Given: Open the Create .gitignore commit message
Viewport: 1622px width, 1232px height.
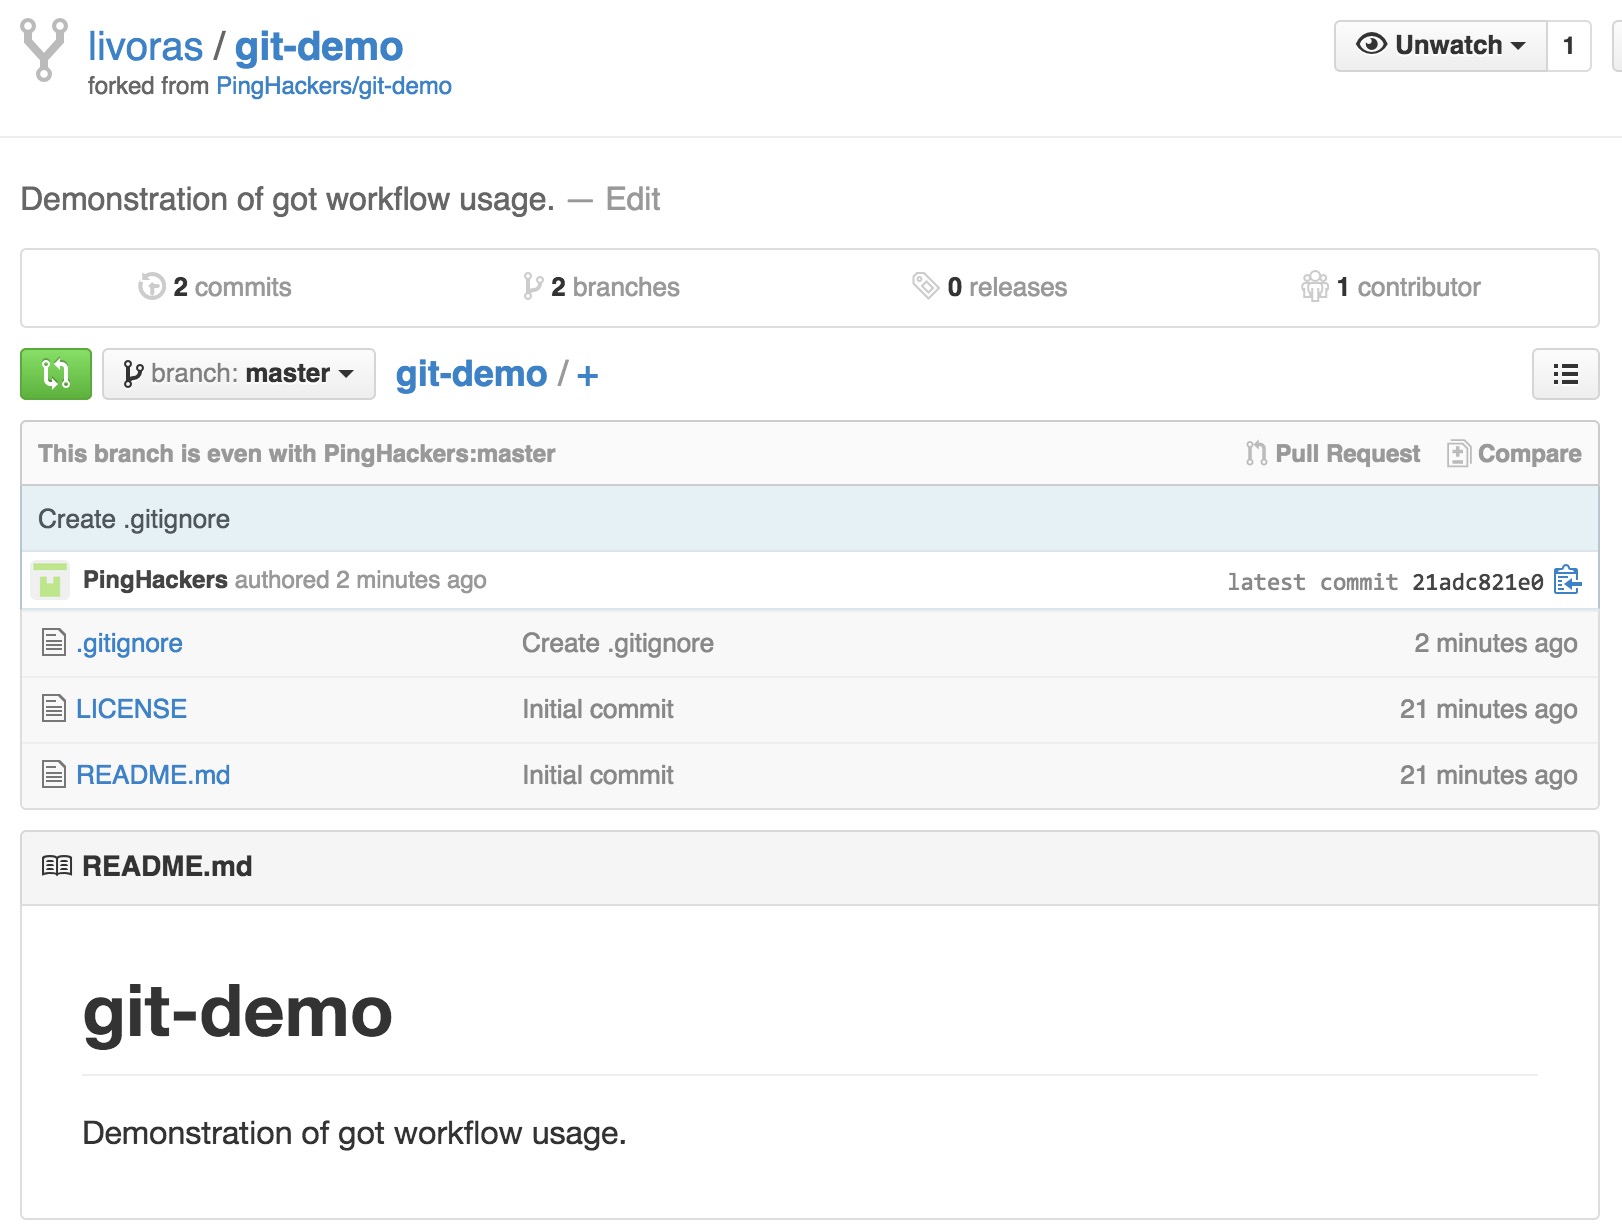Looking at the screenshot, I should 134,519.
